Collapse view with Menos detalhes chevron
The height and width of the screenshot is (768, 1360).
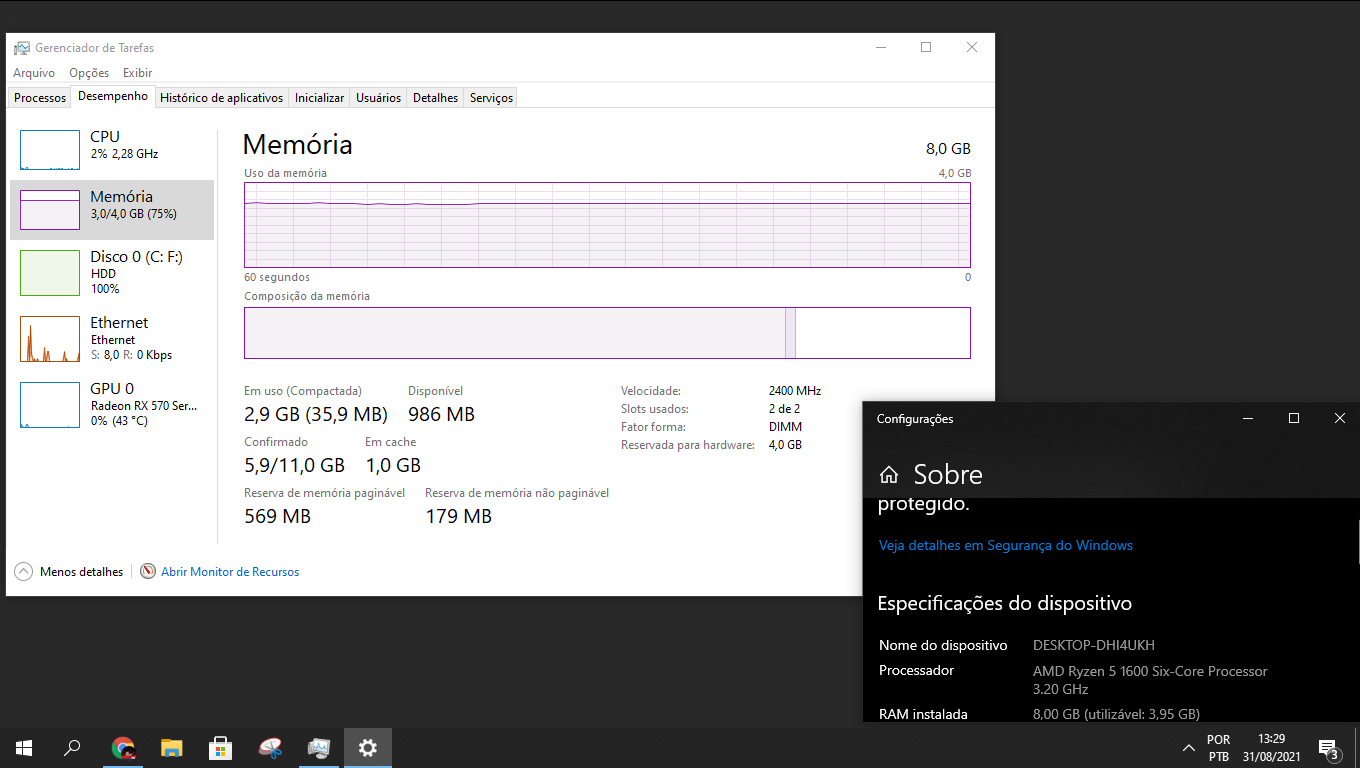[x=24, y=572]
